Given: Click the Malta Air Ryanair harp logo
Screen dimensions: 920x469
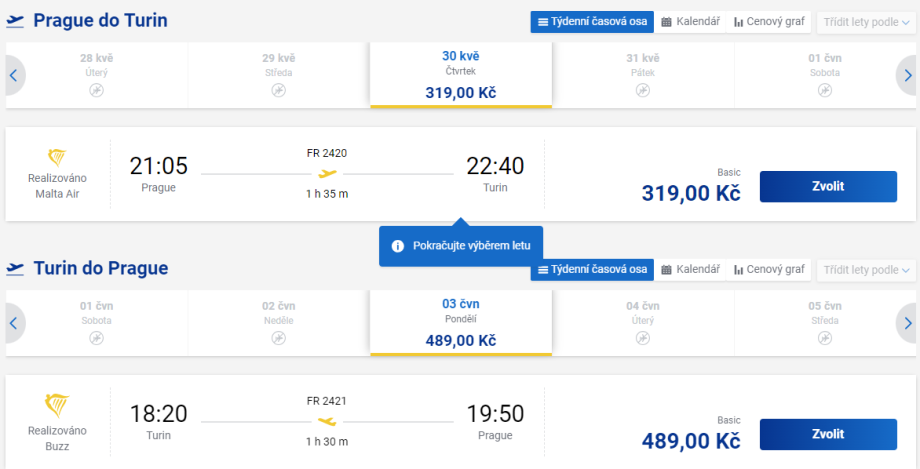Looking at the screenshot, I should coord(57,158).
